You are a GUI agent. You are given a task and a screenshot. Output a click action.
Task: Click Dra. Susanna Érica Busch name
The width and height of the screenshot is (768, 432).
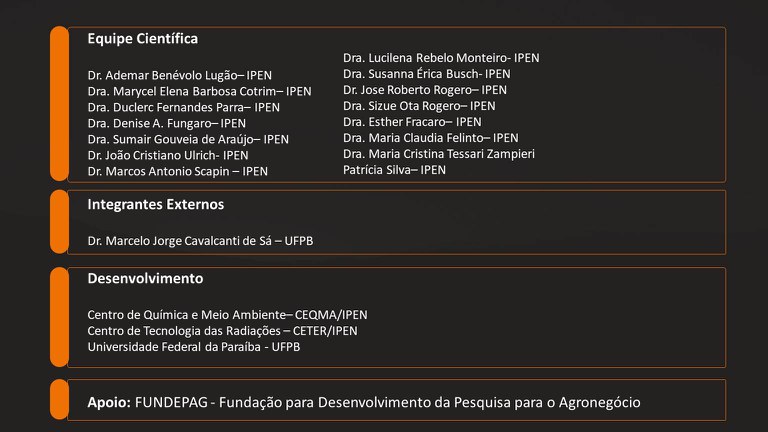point(426,74)
